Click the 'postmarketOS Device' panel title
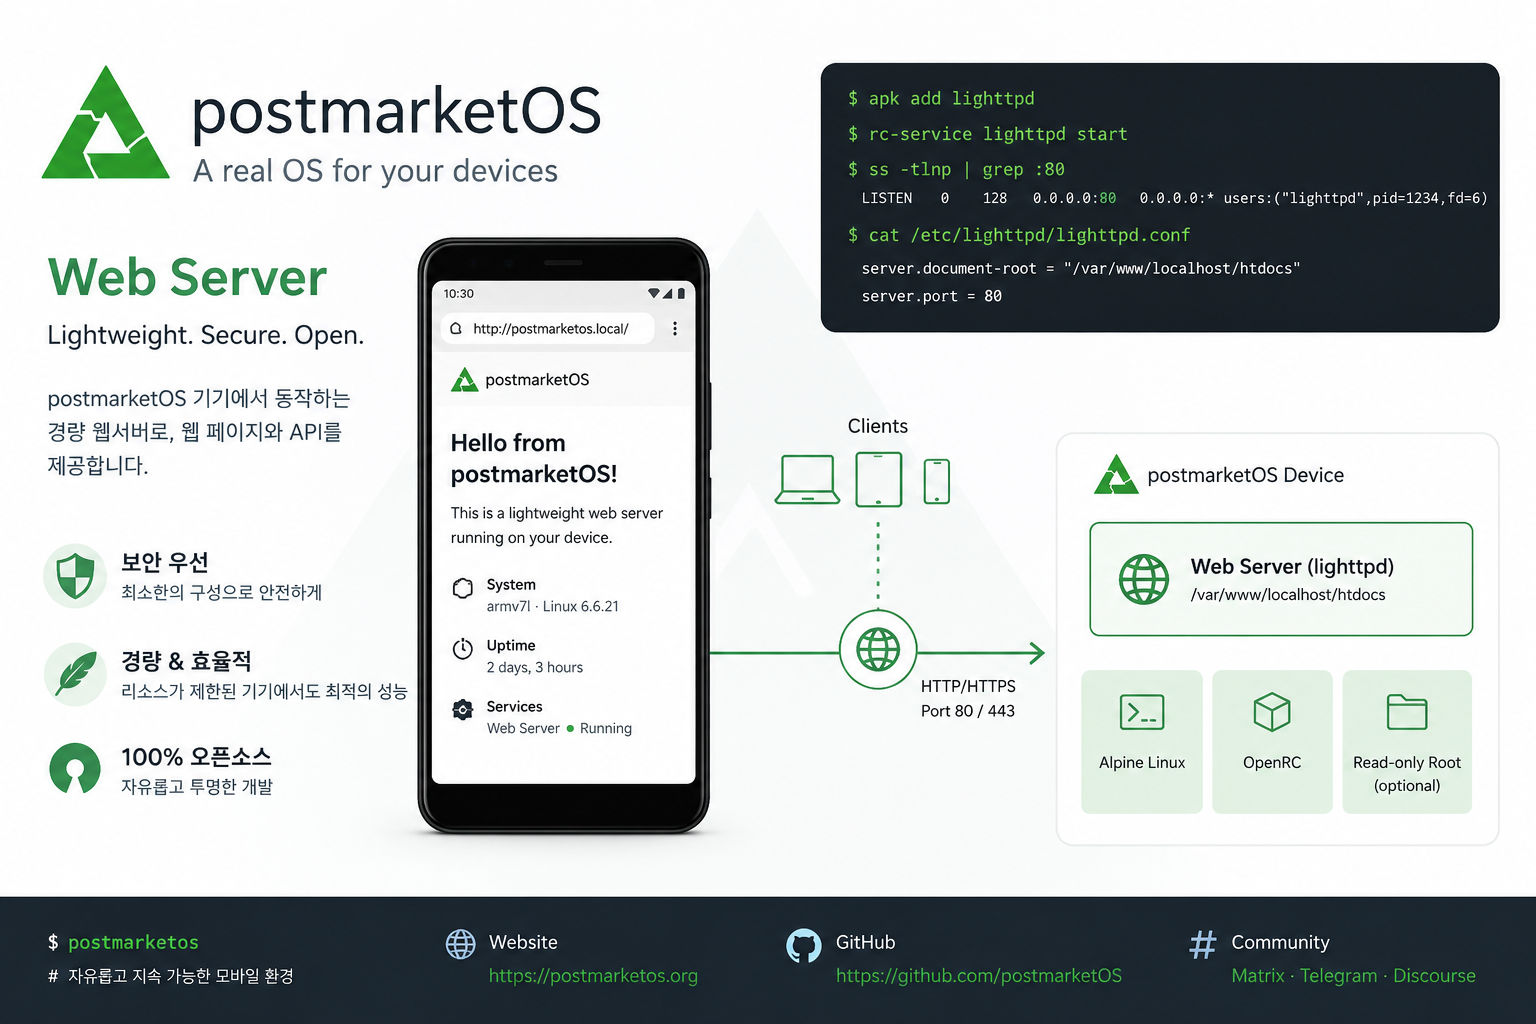 [1246, 476]
